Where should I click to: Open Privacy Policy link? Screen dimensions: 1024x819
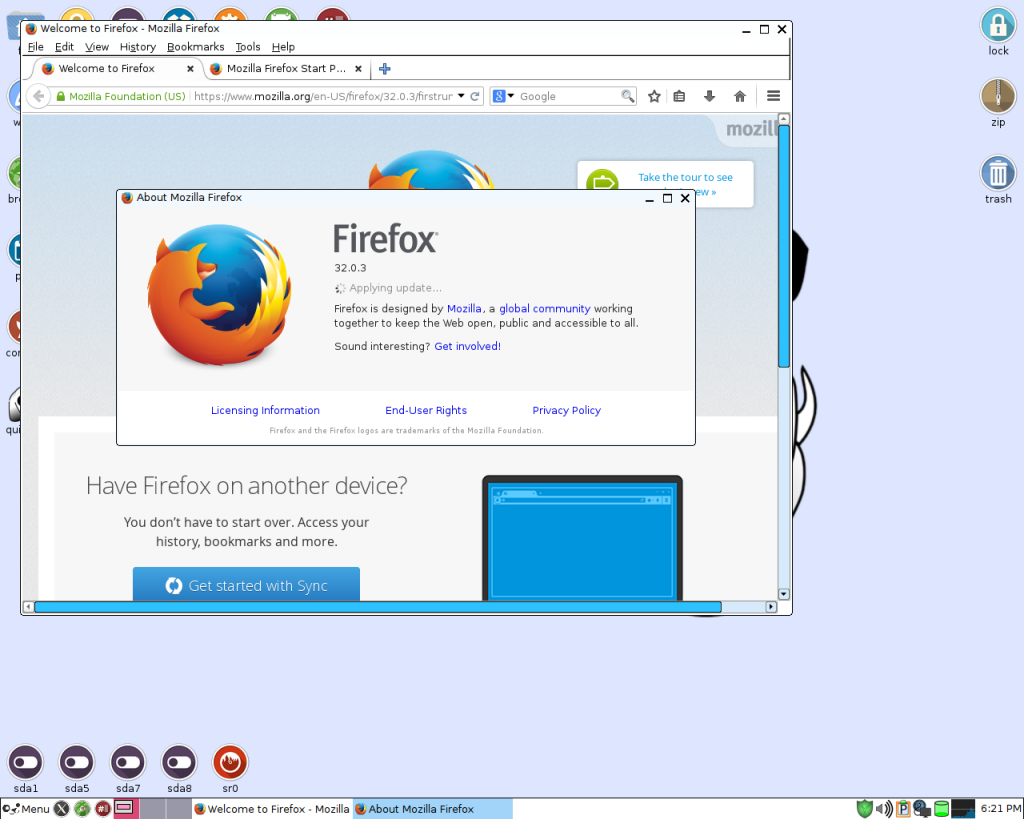[566, 410]
